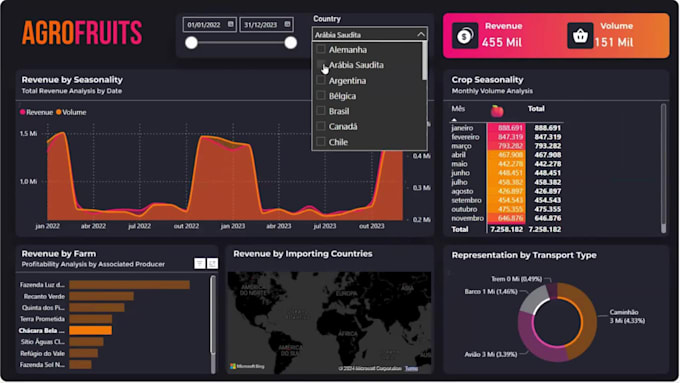Open the Terms link on the map
Screen dimensions: 680x383
(412, 368)
